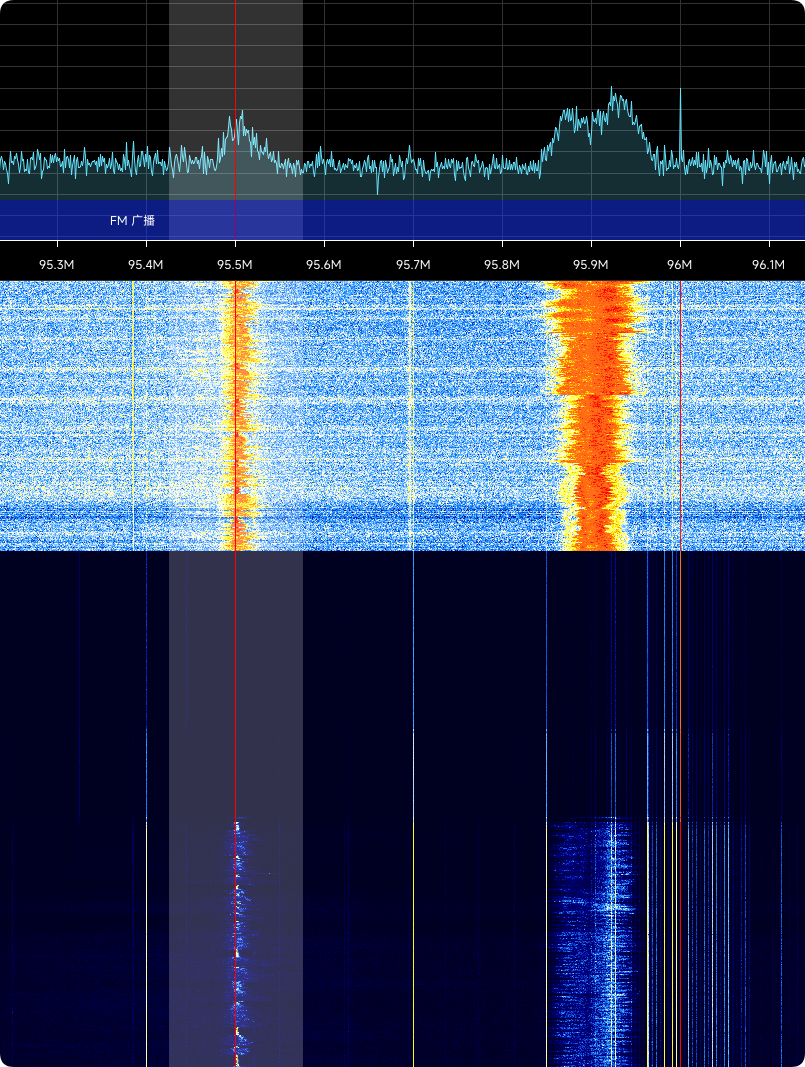Click the FM 广播 band plan label
Viewport: 805px width, 1067px height.
(132, 220)
